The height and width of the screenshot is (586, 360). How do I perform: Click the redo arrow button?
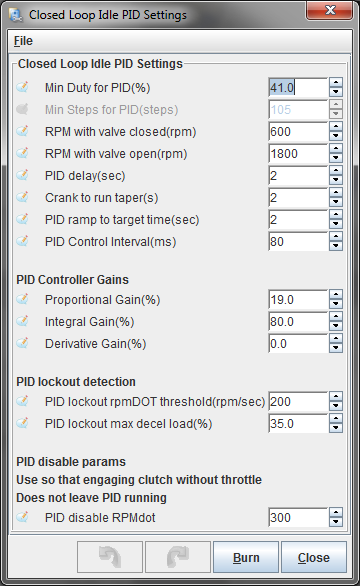(178, 557)
